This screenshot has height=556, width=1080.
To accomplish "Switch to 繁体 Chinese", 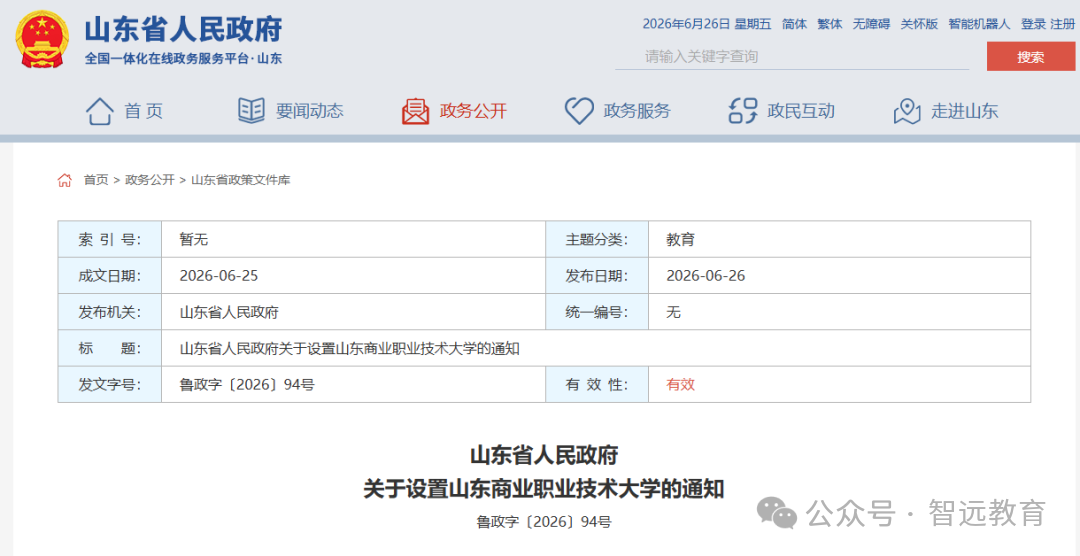I will 829,23.
